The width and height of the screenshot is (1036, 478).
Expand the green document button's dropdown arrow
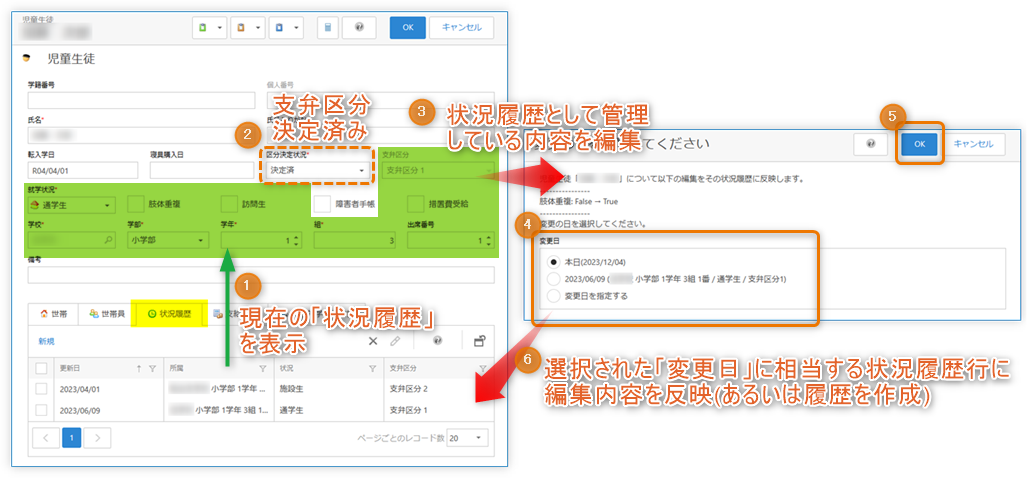219,28
